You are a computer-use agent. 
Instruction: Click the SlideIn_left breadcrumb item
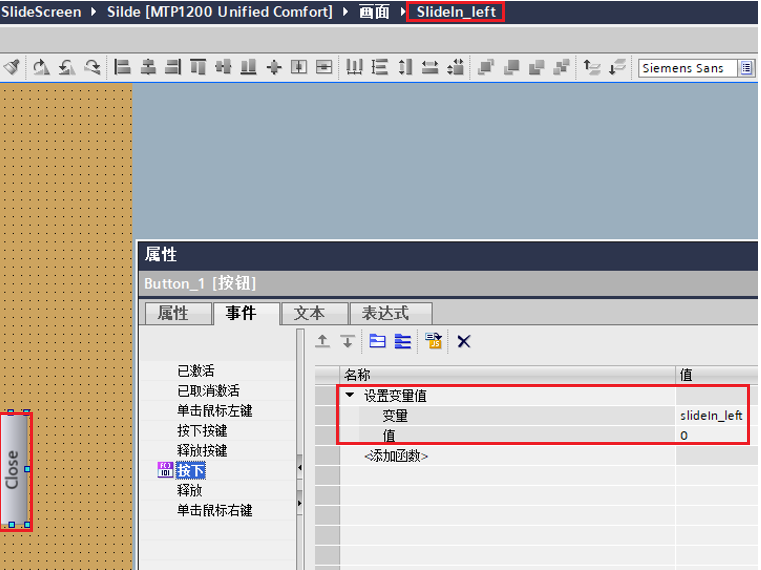(456, 12)
